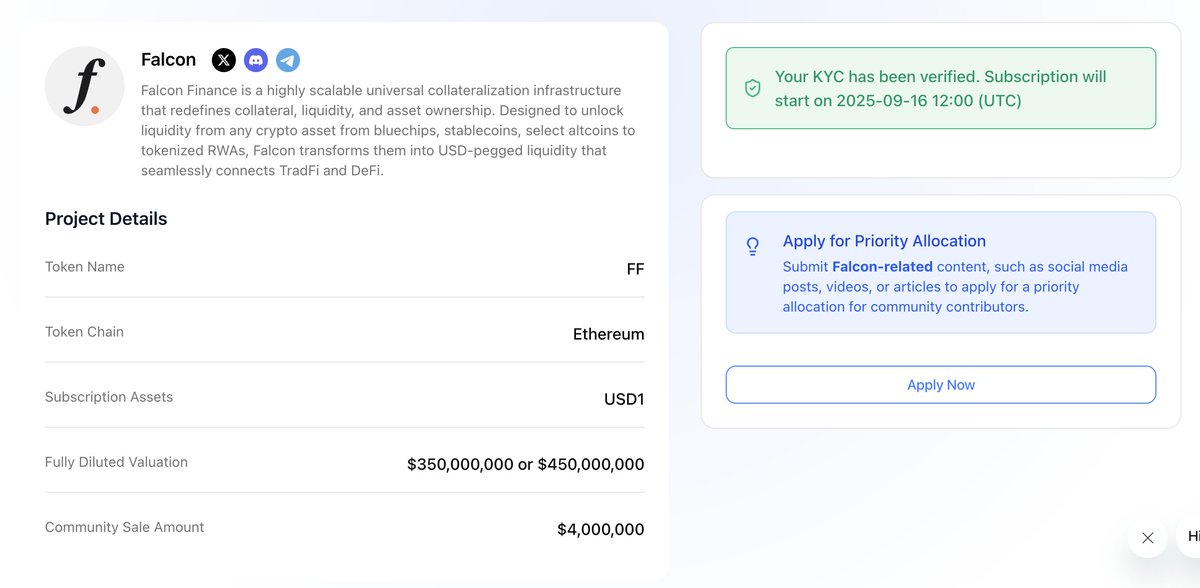Click the Falcon Finance logo

tap(84, 86)
